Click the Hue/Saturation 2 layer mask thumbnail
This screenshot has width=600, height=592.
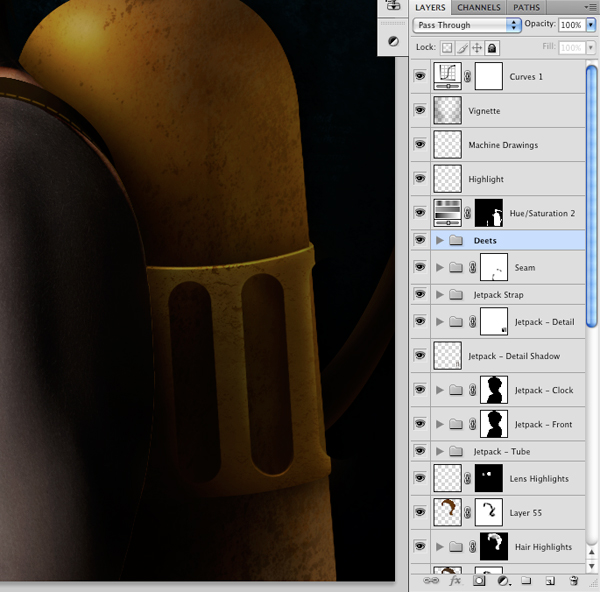(x=489, y=213)
